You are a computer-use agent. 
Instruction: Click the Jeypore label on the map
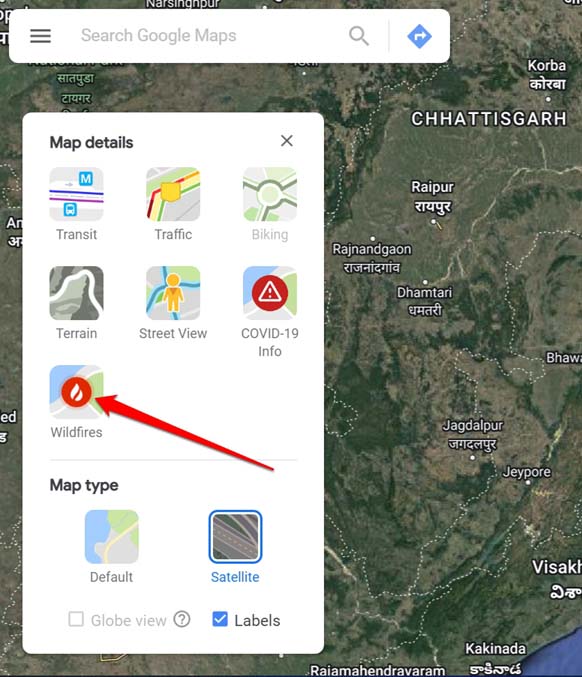click(x=526, y=472)
